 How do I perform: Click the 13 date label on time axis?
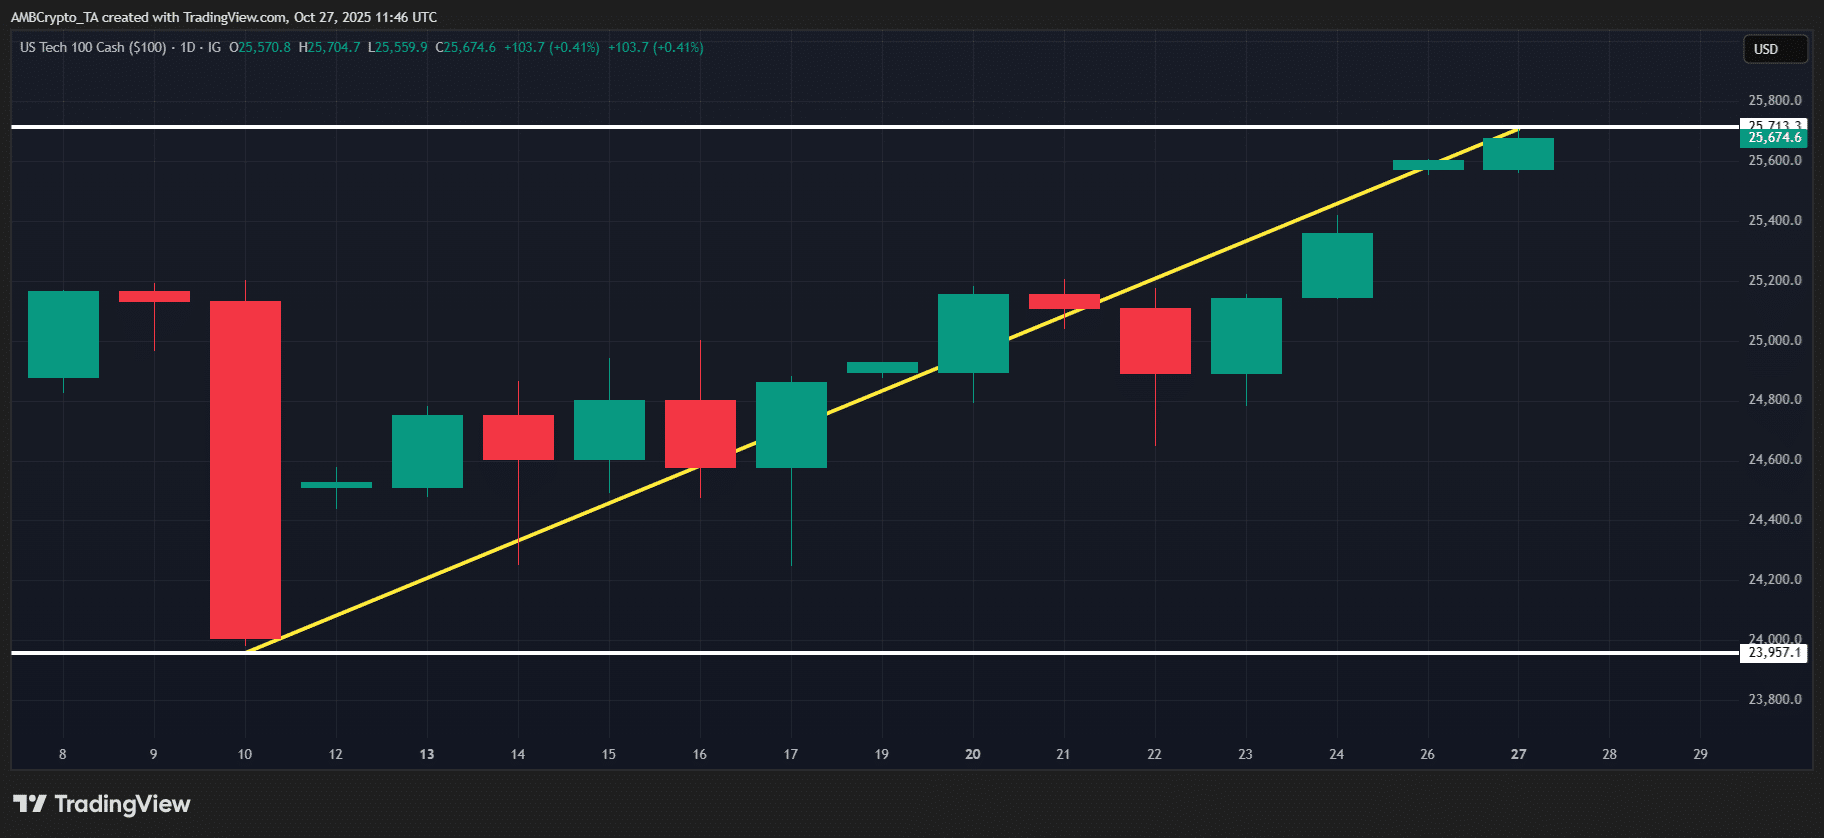click(x=427, y=754)
